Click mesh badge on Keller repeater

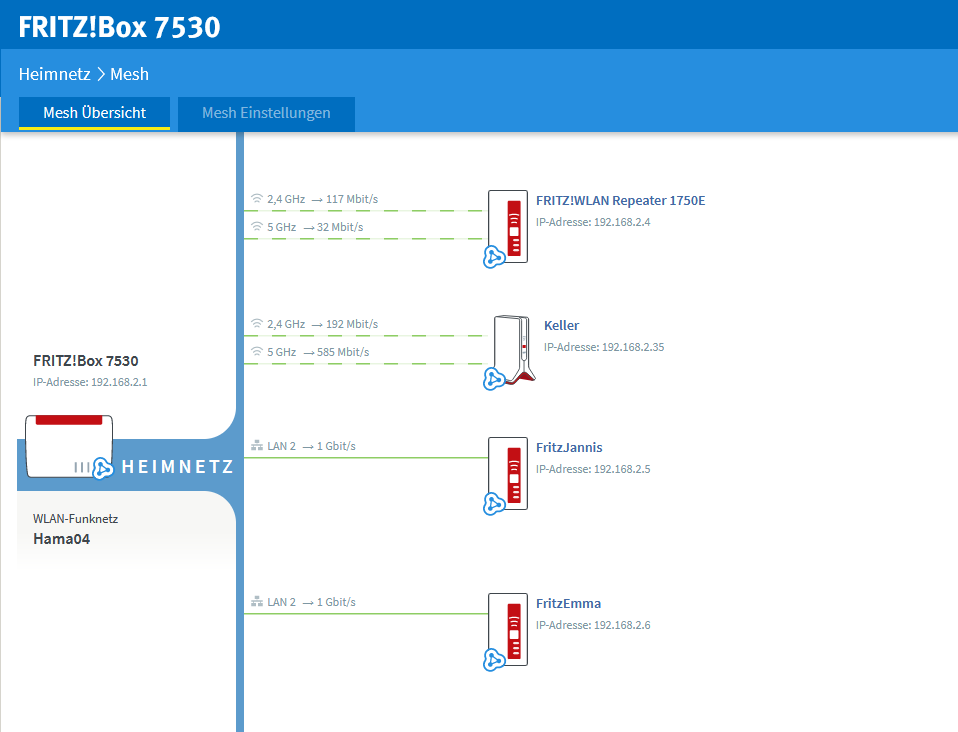tap(494, 379)
